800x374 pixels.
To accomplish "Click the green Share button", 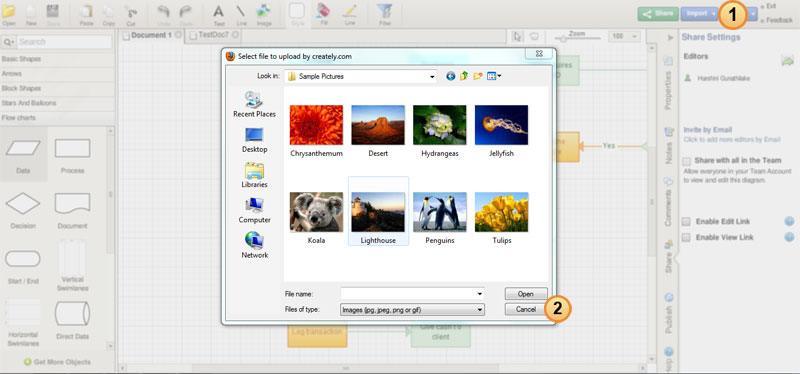I will [658, 14].
